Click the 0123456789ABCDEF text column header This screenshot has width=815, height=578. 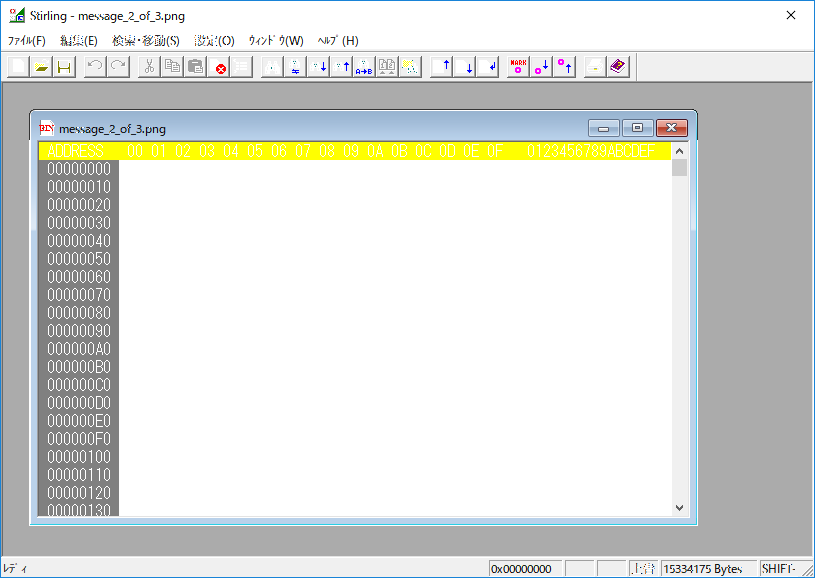click(591, 151)
